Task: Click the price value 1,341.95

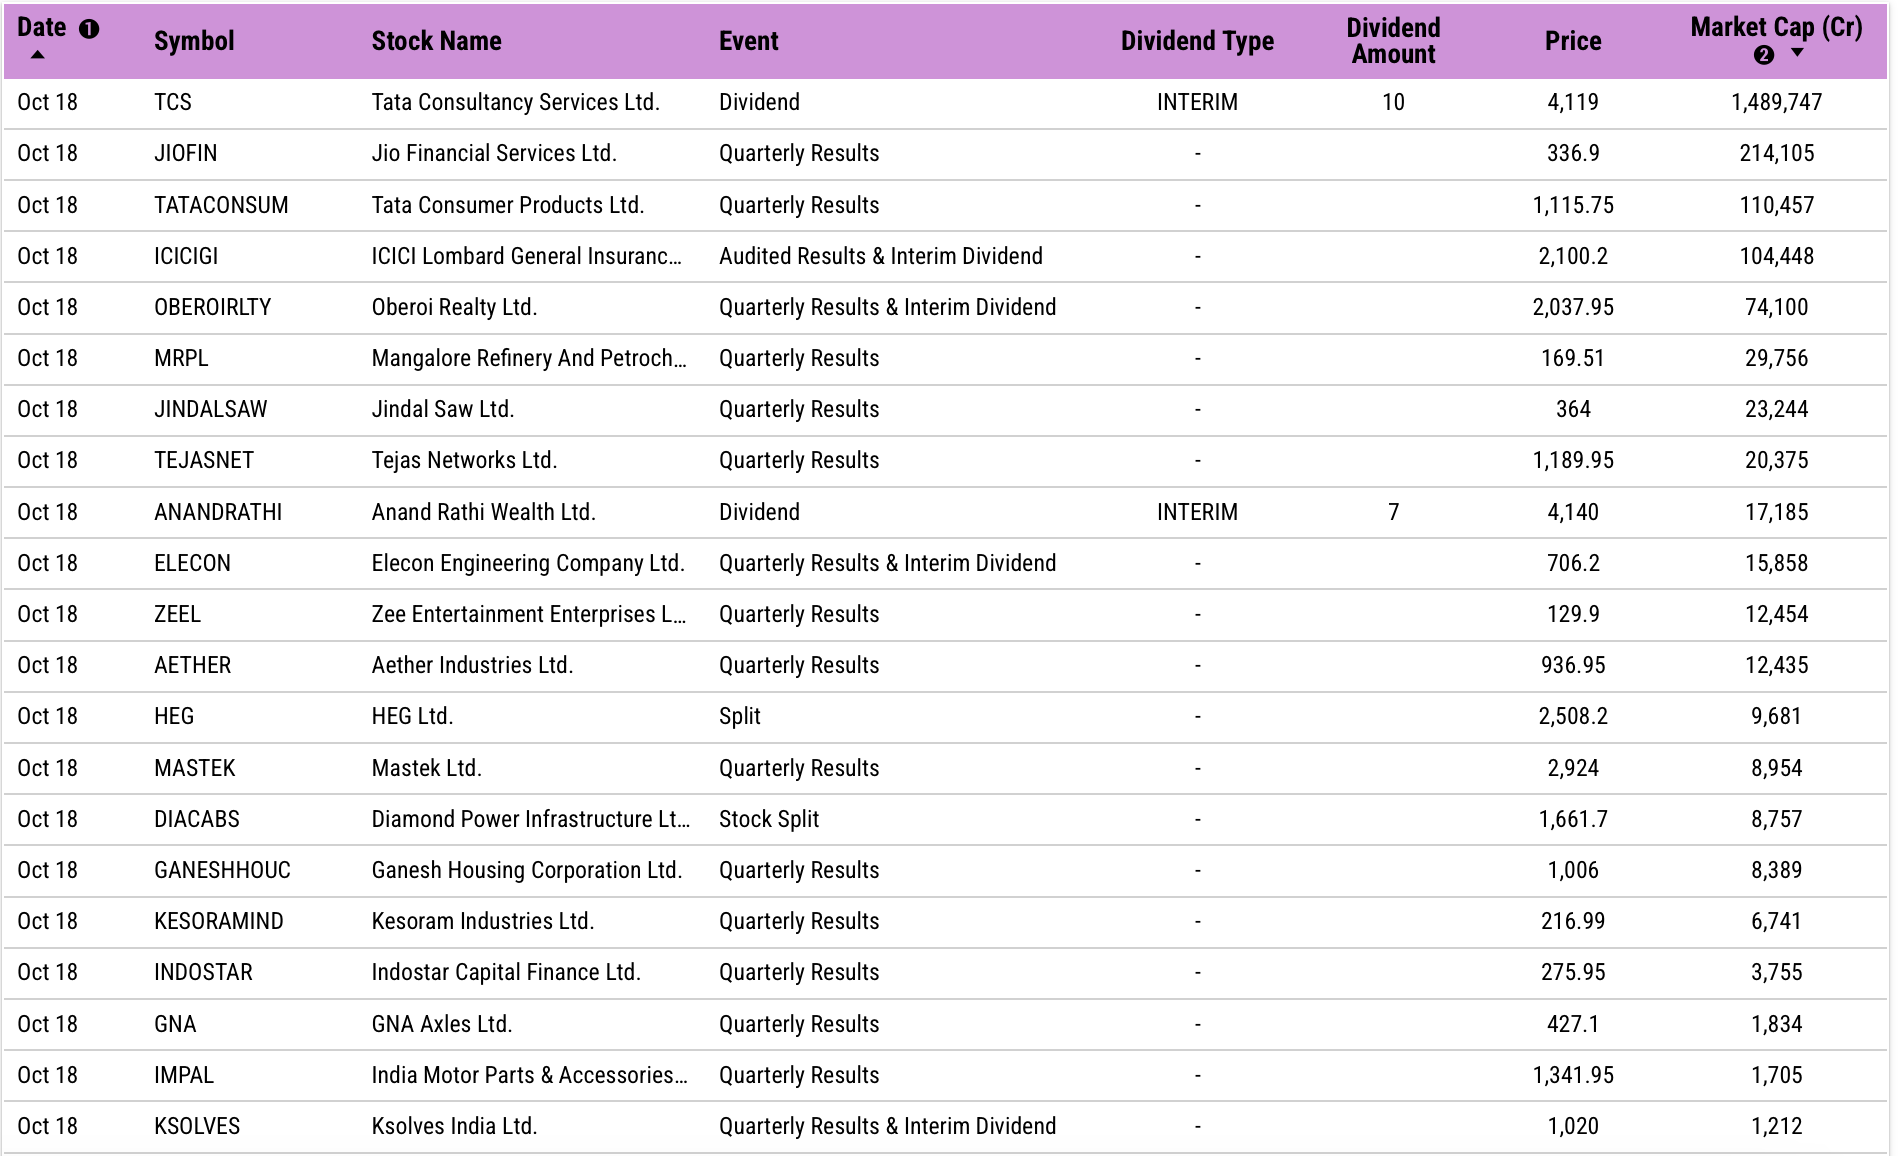Action: [x=1573, y=1075]
